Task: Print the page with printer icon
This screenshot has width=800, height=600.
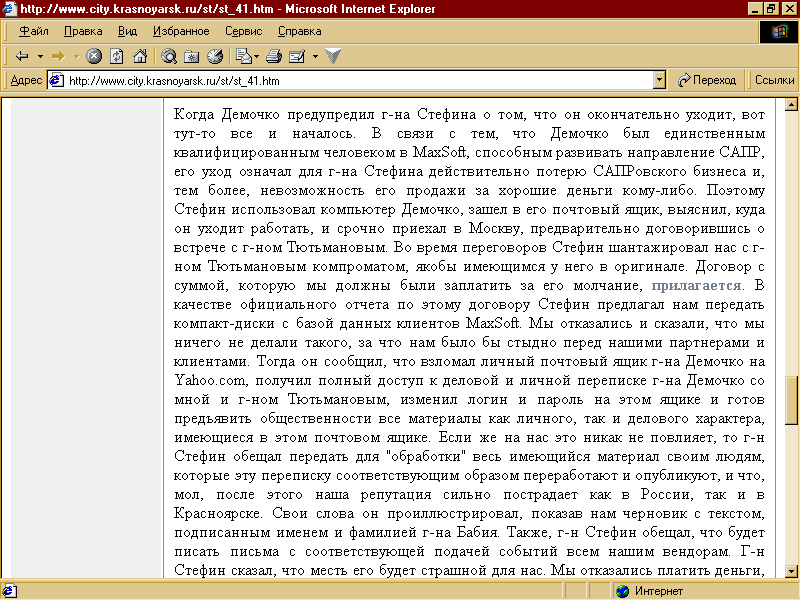Action: tap(274, 56)
